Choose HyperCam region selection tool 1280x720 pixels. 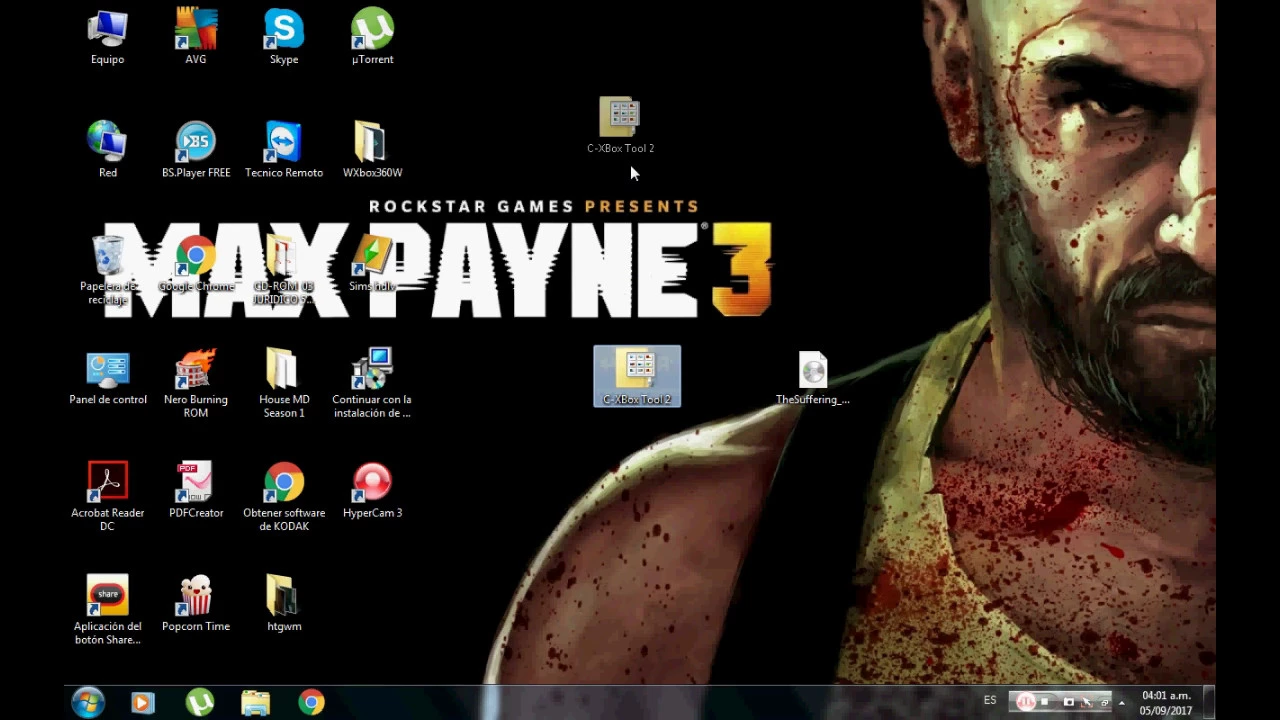click(x=1087, y=702)
